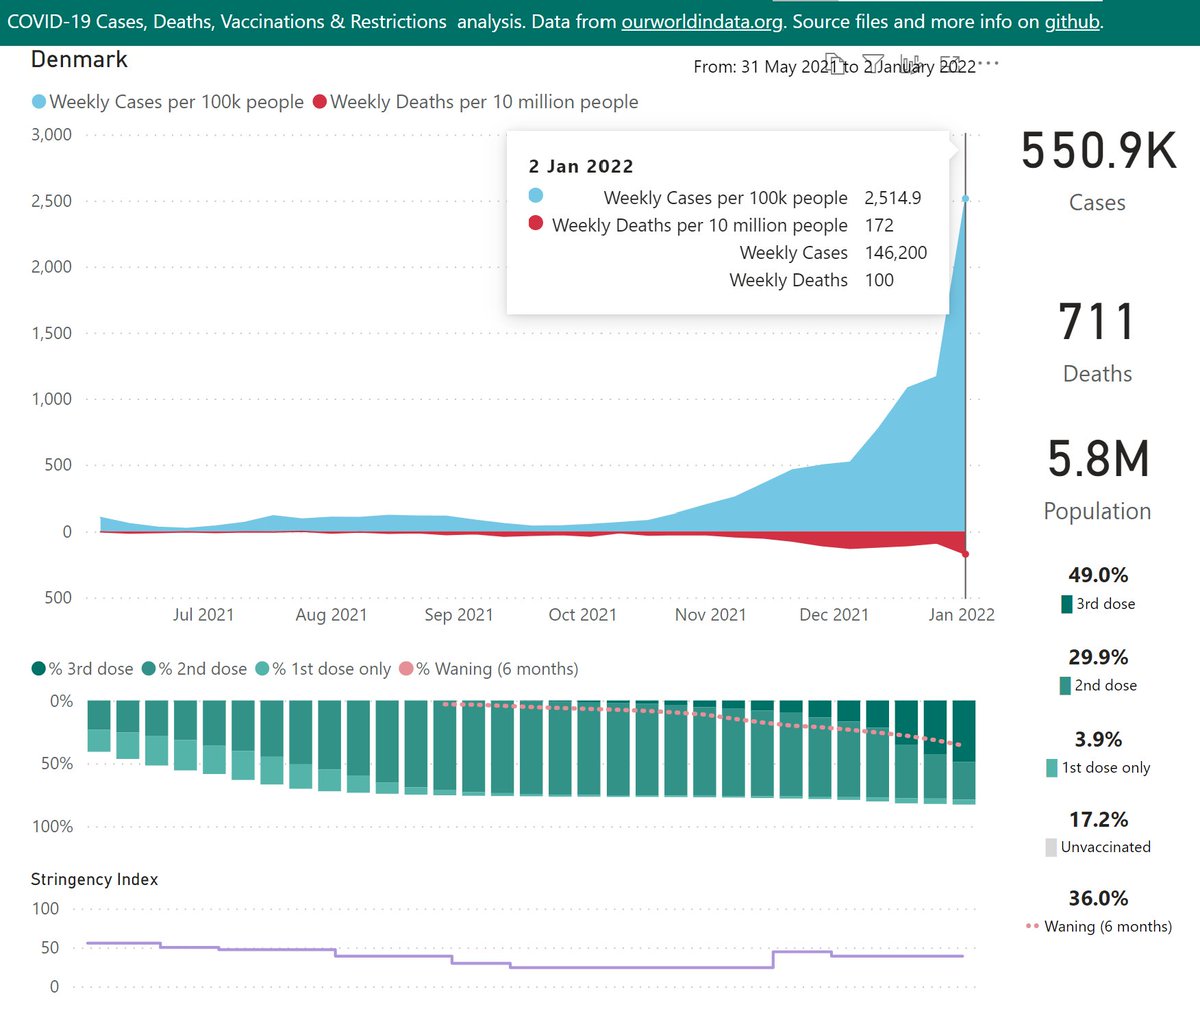The image size is (1200, 1022).
Task: Click the personalize visual bar-chart icon
Action: click(x=910, y=63)
